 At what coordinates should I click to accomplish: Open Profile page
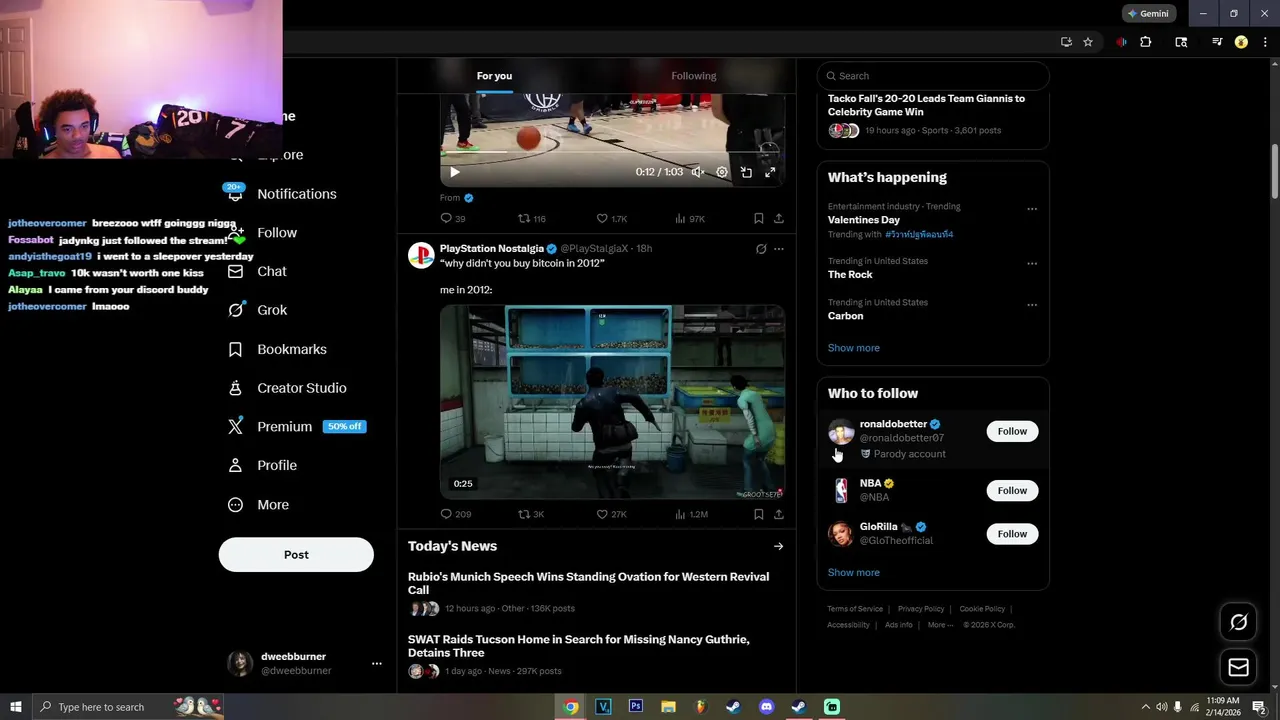pyautogui.click(x=263, y=465)
